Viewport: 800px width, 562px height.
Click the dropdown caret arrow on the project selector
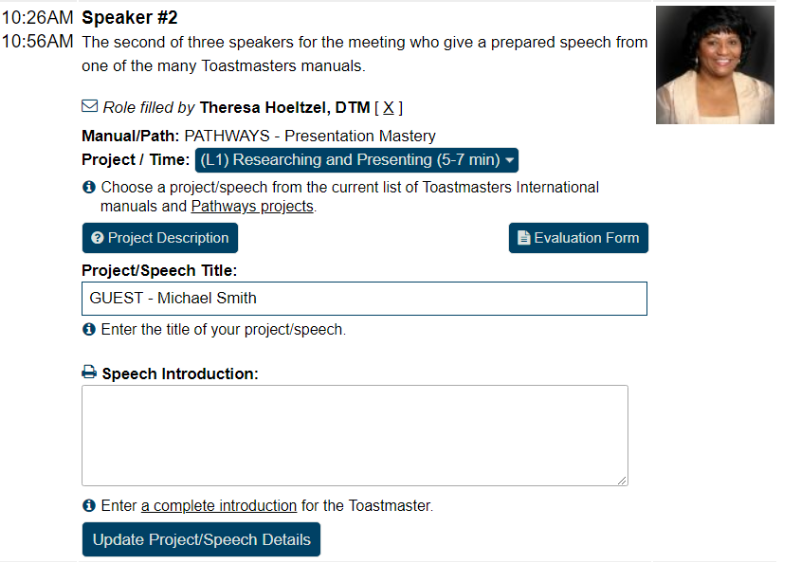509,160
